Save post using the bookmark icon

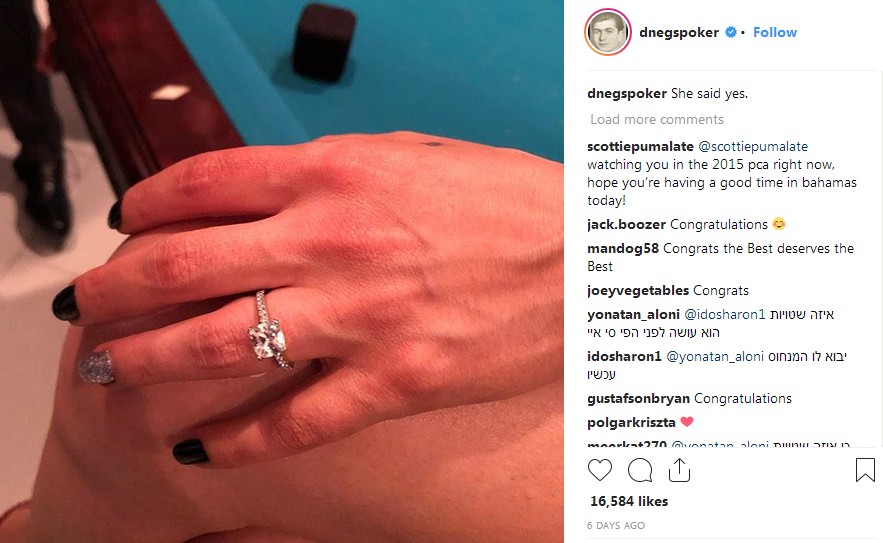tap(865, 470)
